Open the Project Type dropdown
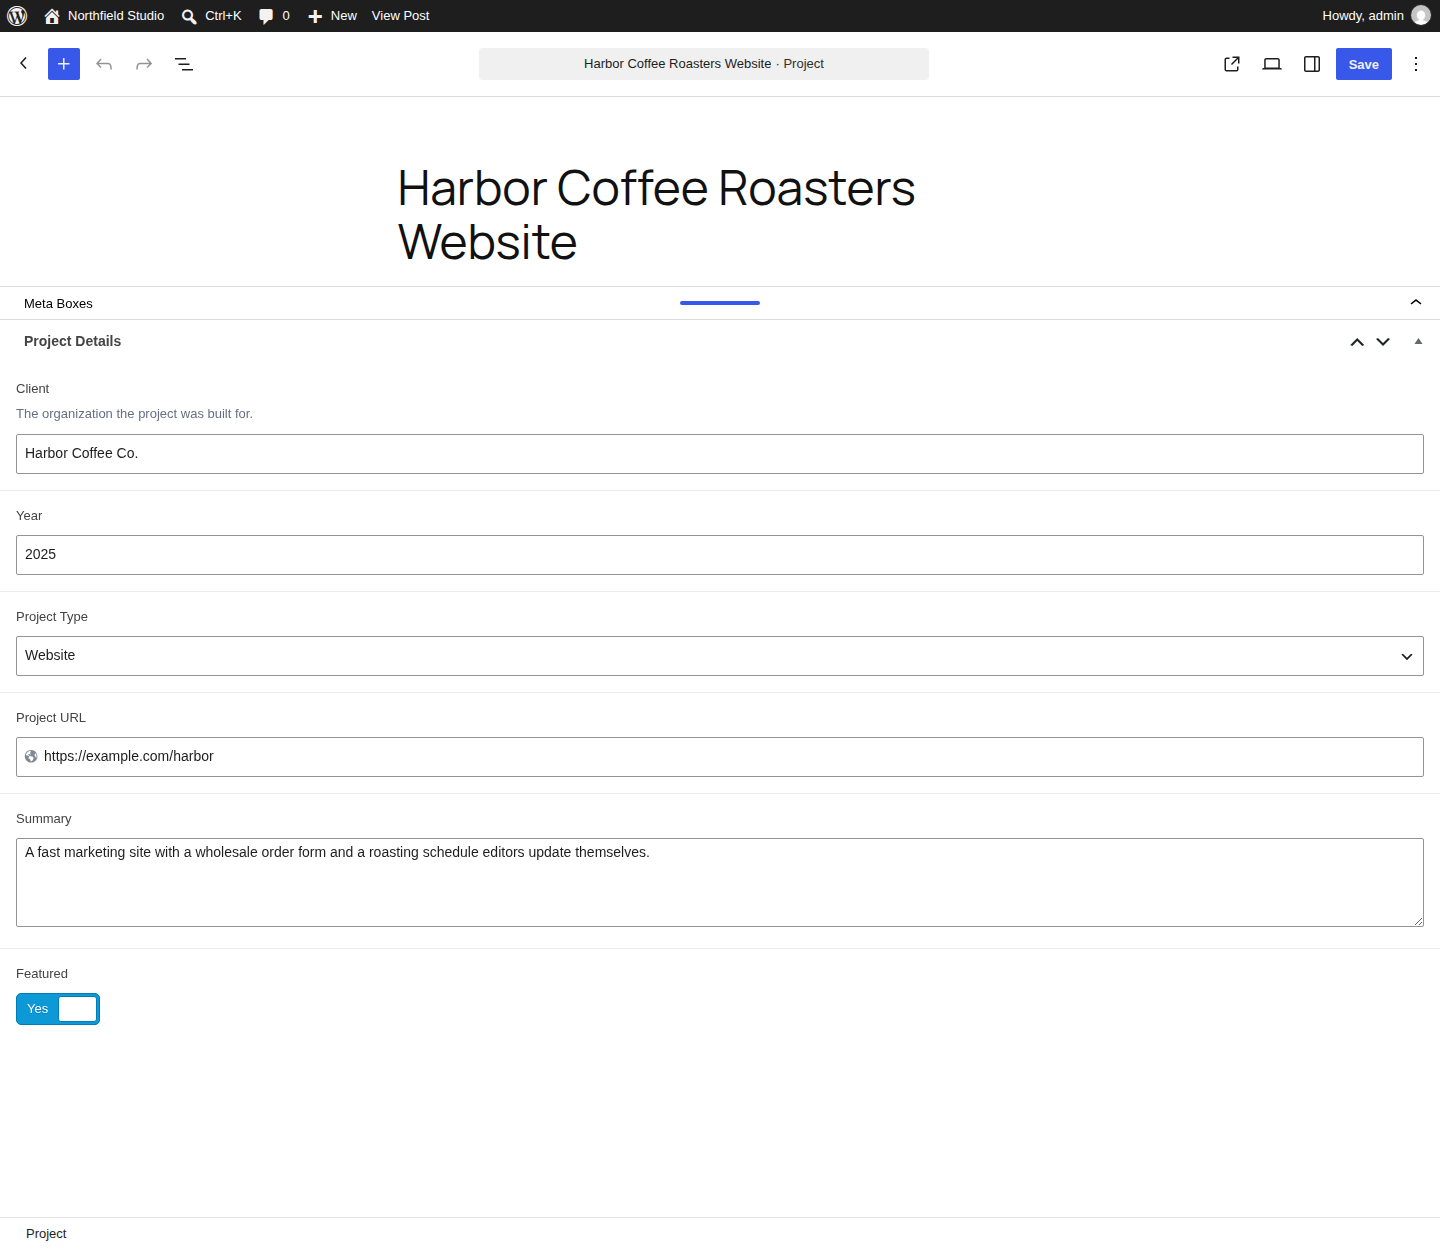The image size is (1440, 1250). (720, 656)
